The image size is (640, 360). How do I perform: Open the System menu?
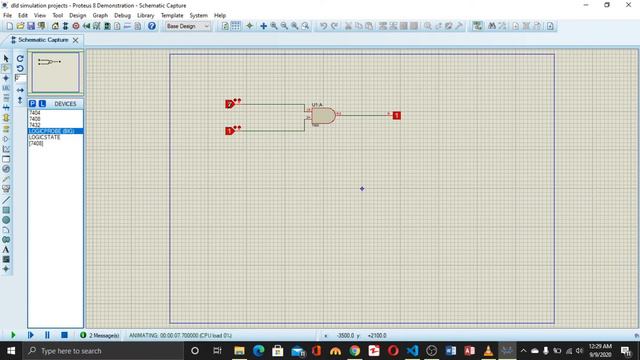(x=198, y=16)
